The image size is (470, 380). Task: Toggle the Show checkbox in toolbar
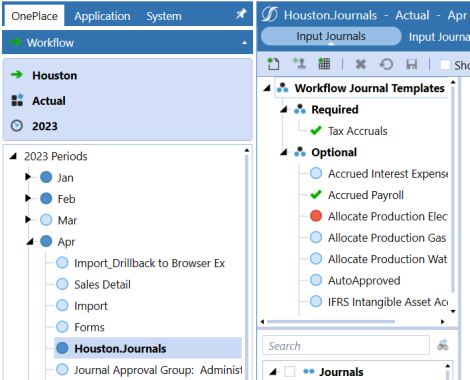[445, 64]
